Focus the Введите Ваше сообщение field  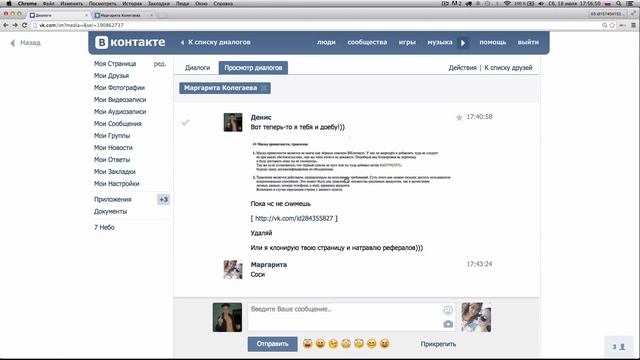click(x=352, y=317)
